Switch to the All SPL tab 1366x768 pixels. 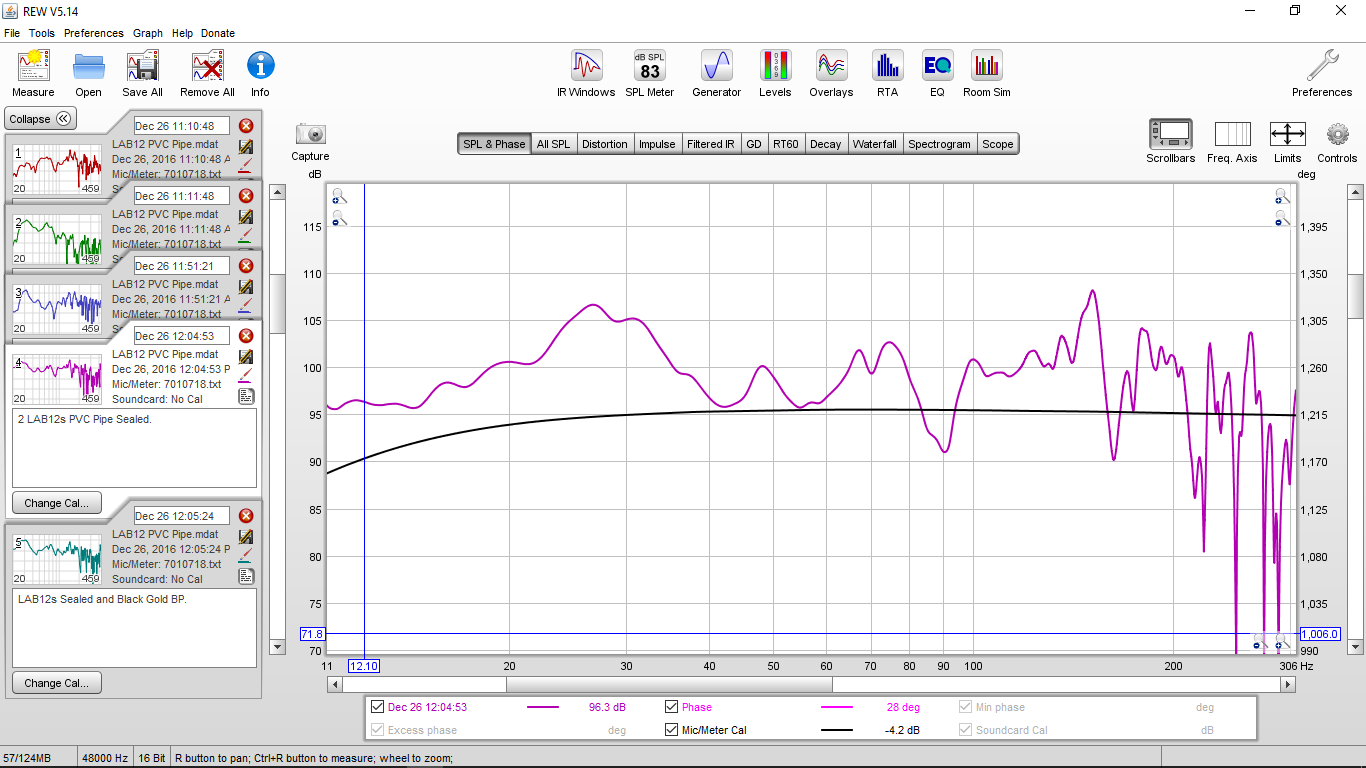(x=553, y=144)
